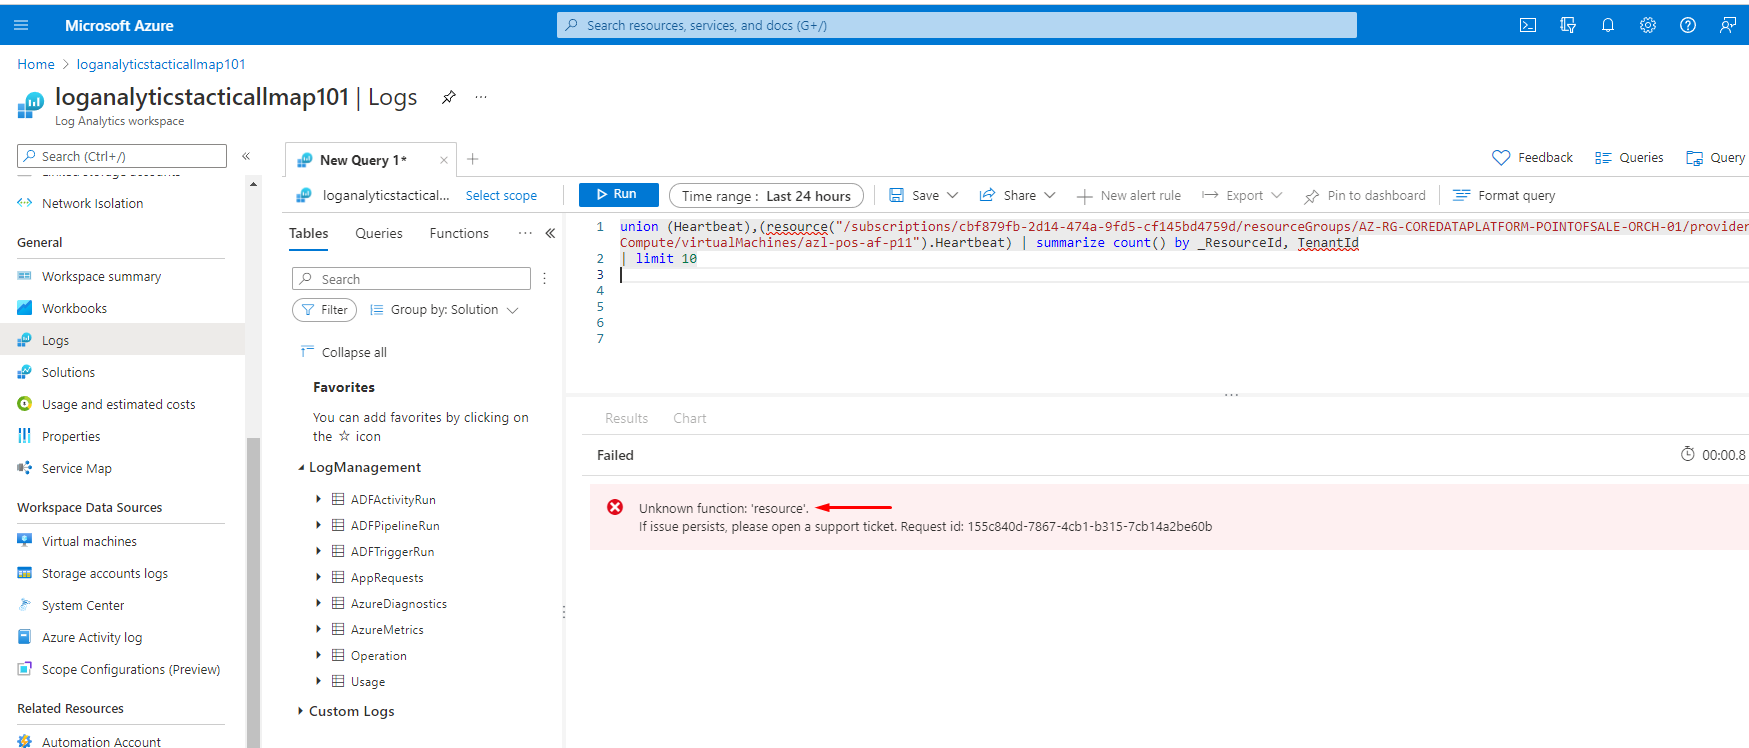The image size is (1749, 748).
Task: Open the Share dropdown chevron
Action: coord(1050,195)
